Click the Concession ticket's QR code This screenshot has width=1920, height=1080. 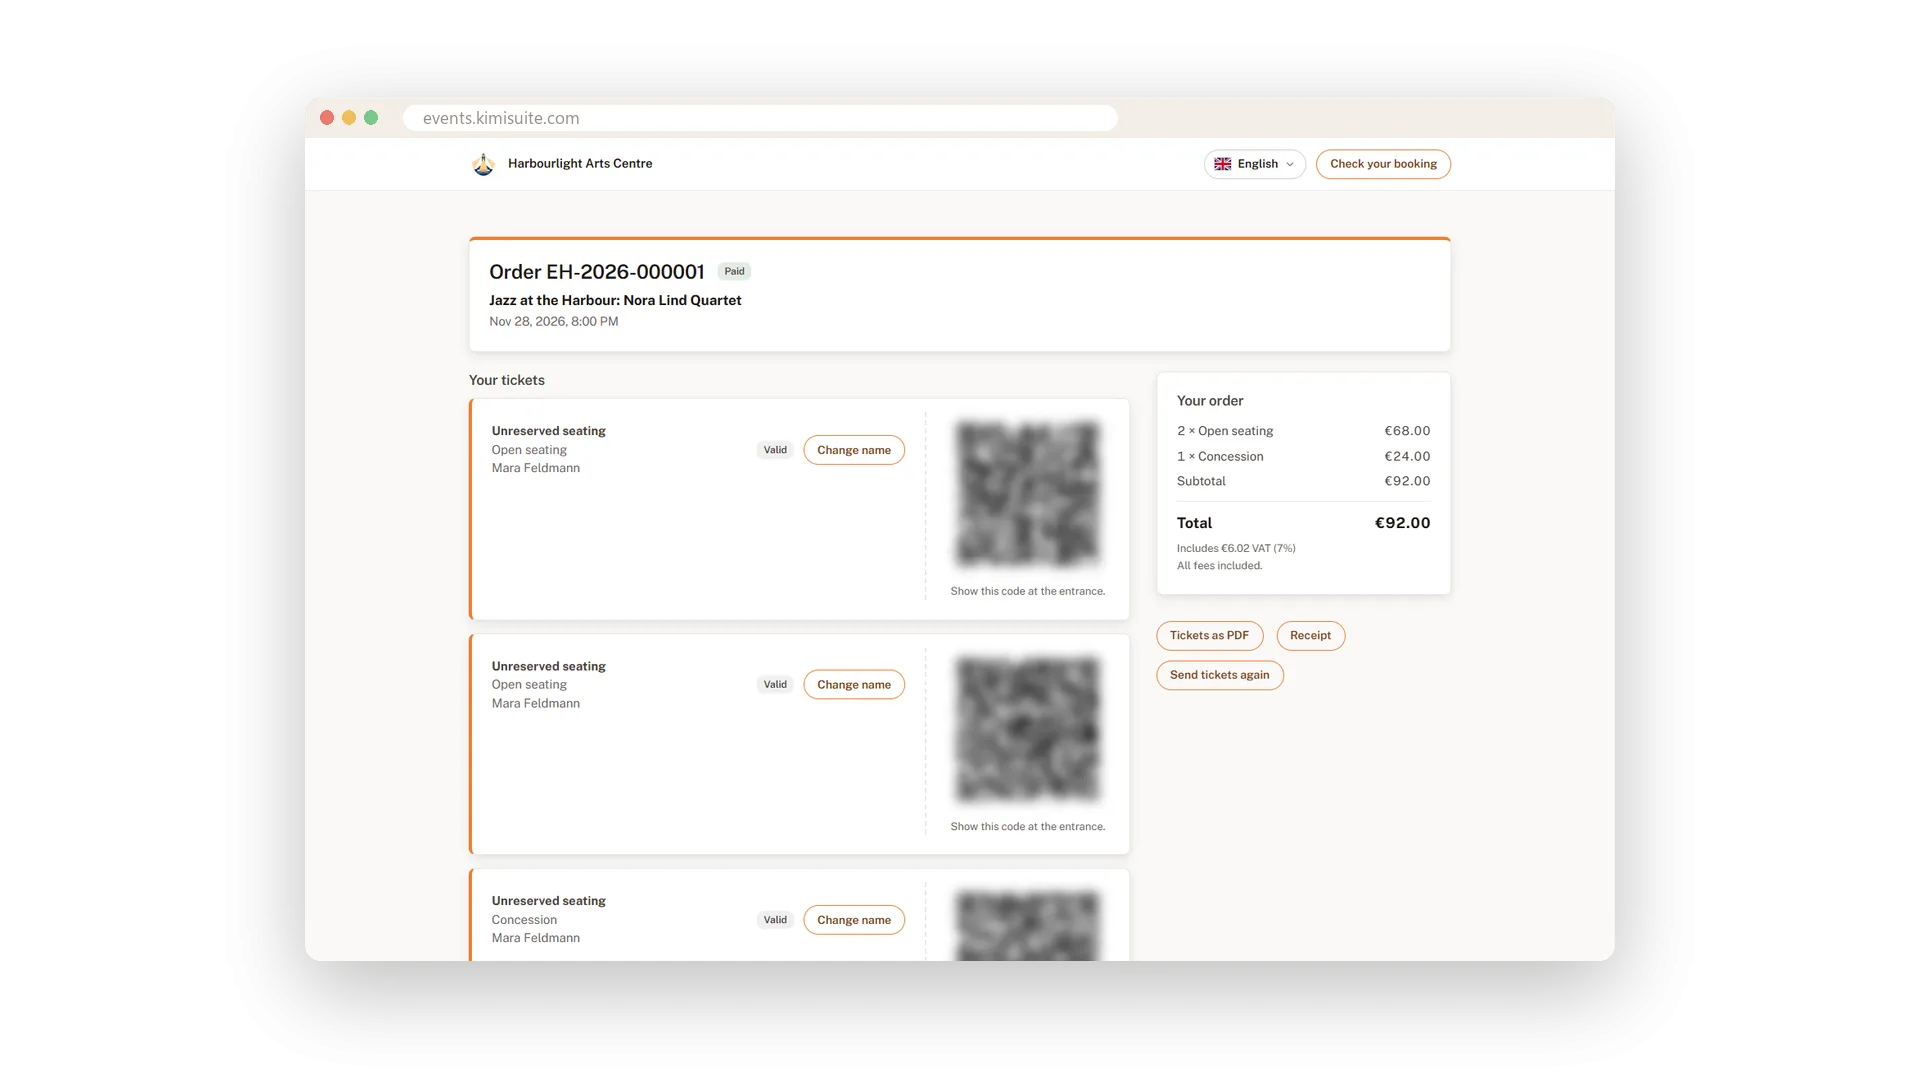[x=1028, y=926]
